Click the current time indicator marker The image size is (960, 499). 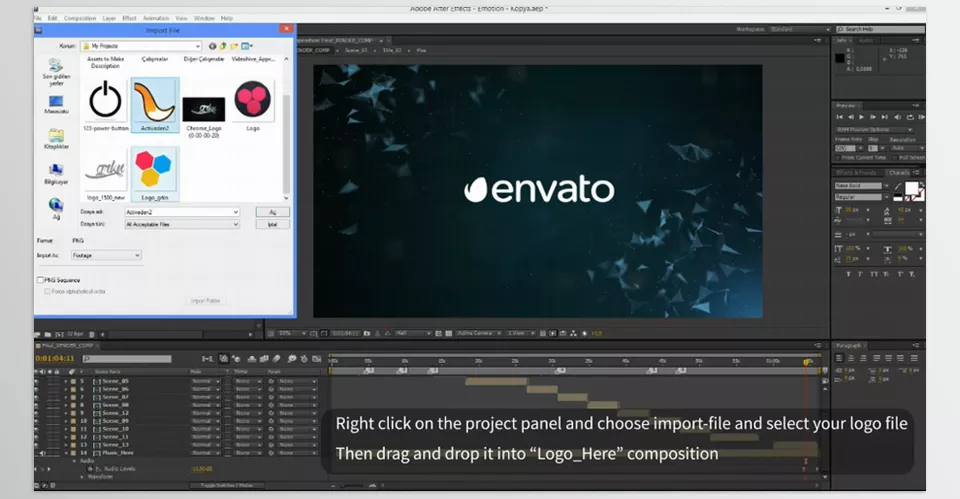tap(806, 362)
